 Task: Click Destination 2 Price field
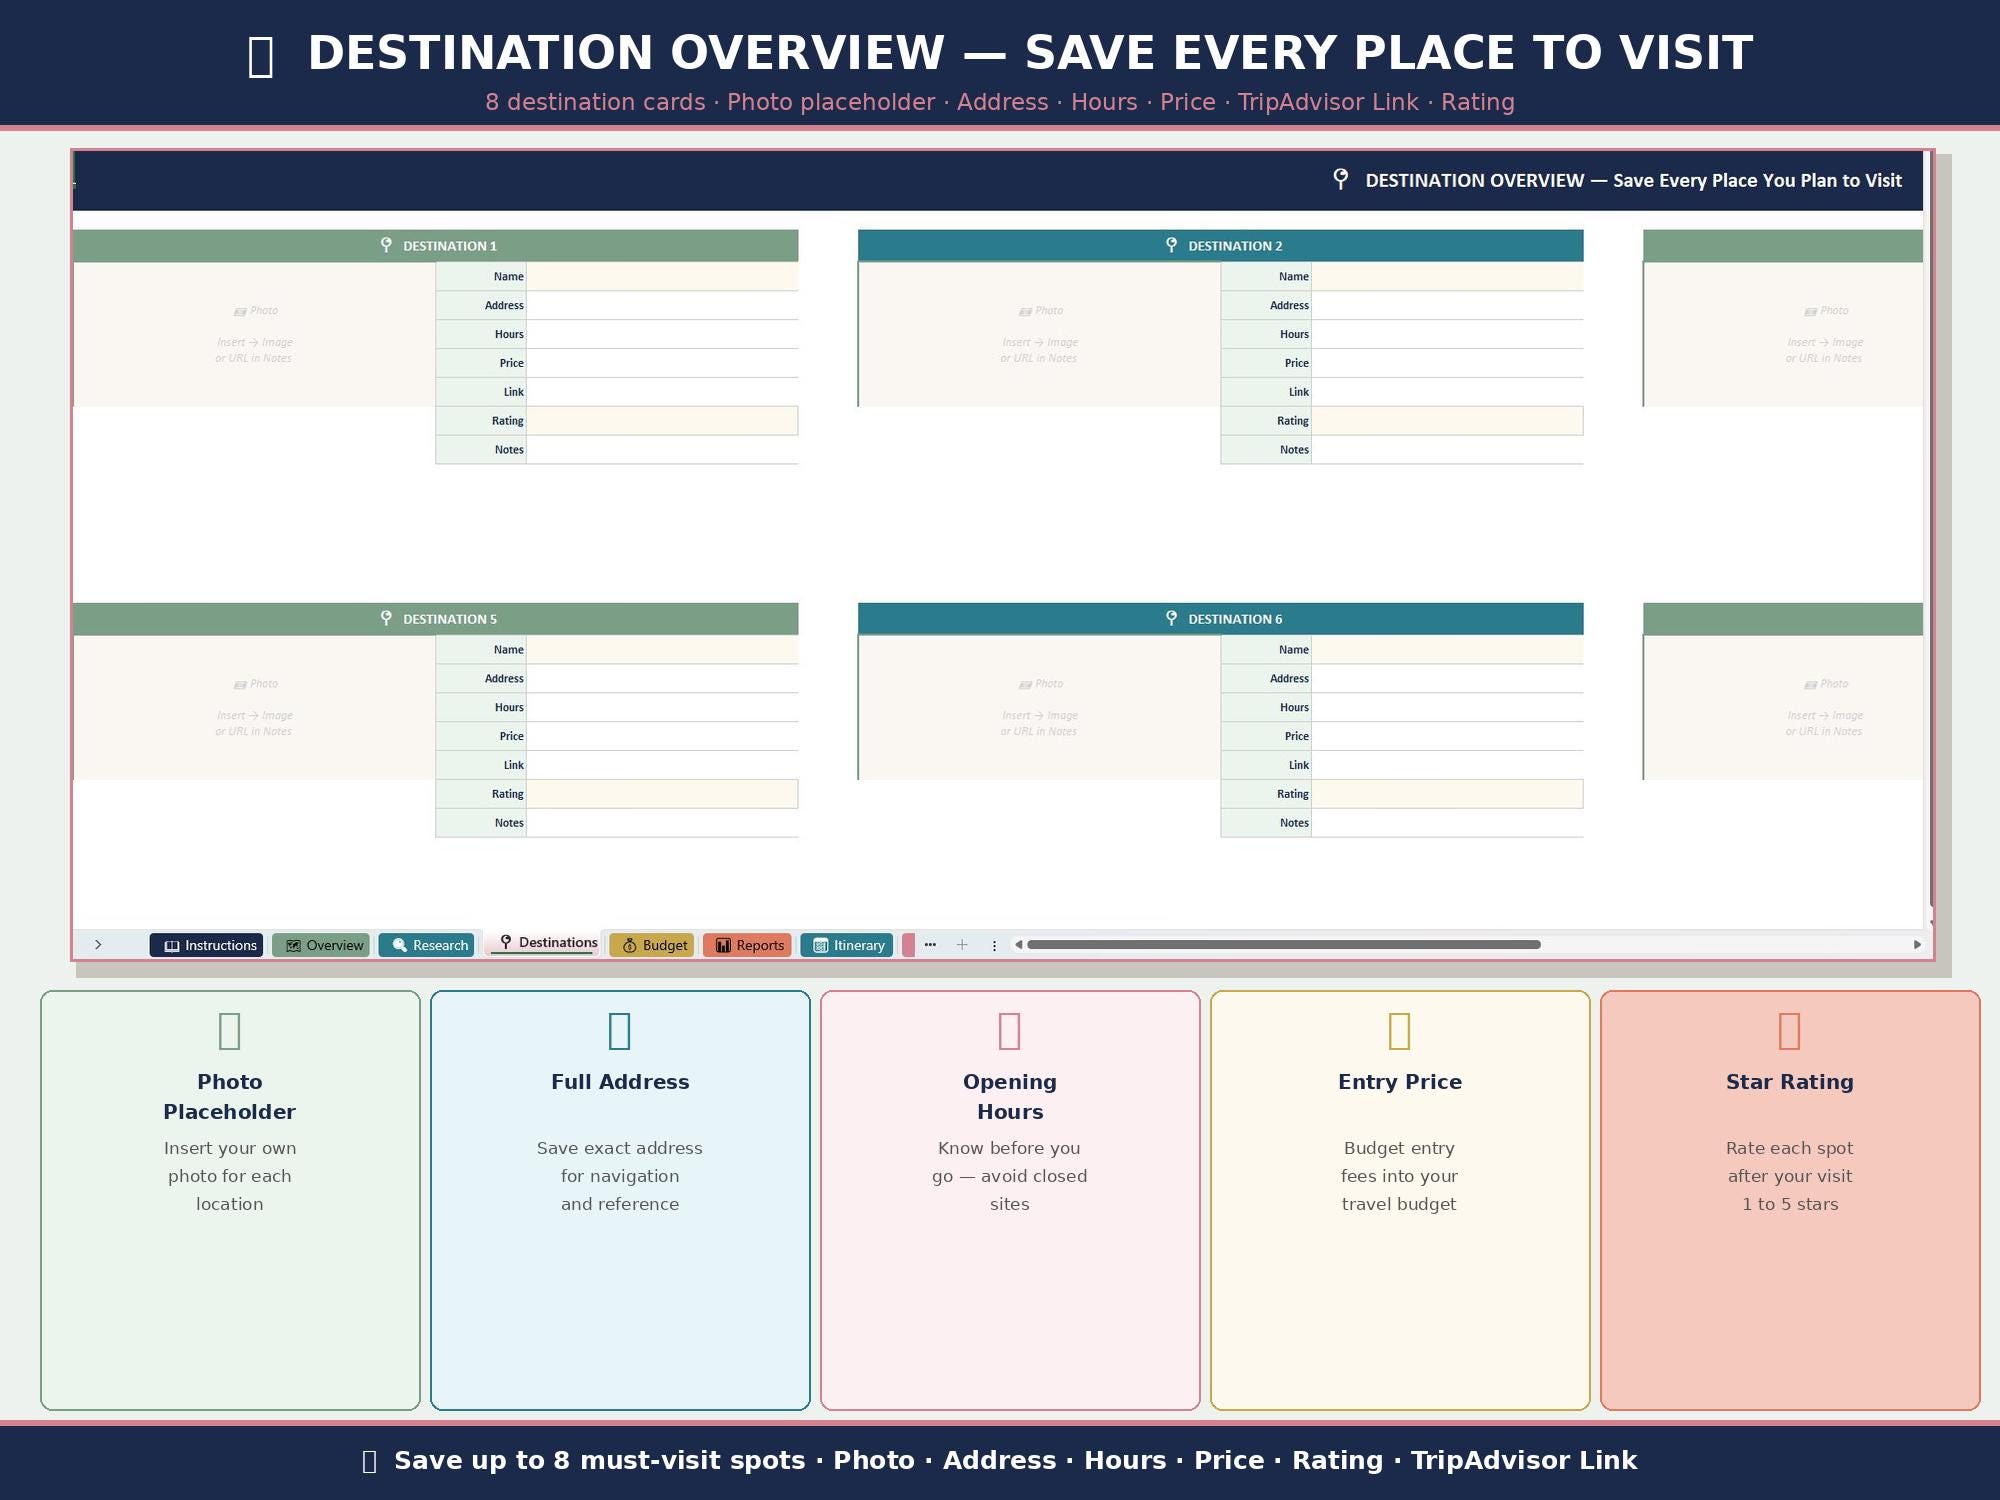pyautogui.click(x=1447, y=363)
